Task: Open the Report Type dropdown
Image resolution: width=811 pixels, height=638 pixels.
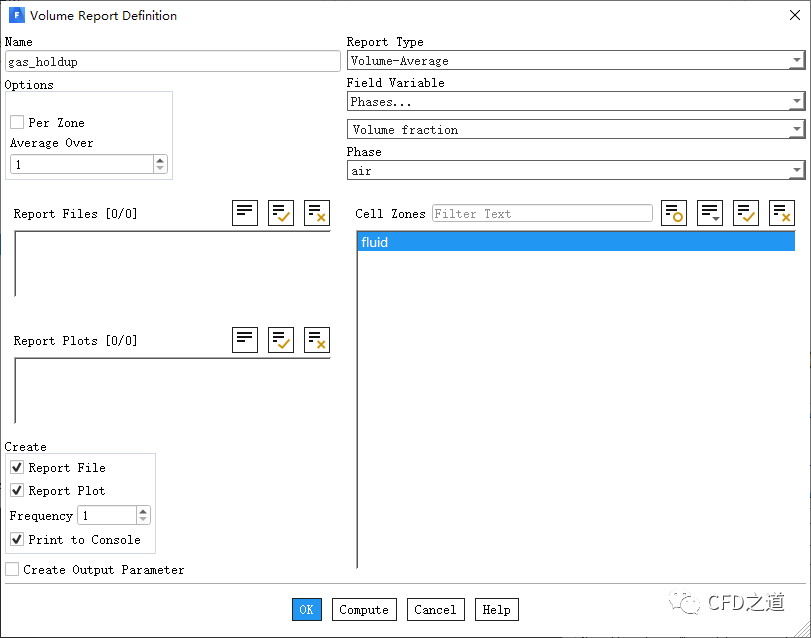Action: click(x=575, y=61)
